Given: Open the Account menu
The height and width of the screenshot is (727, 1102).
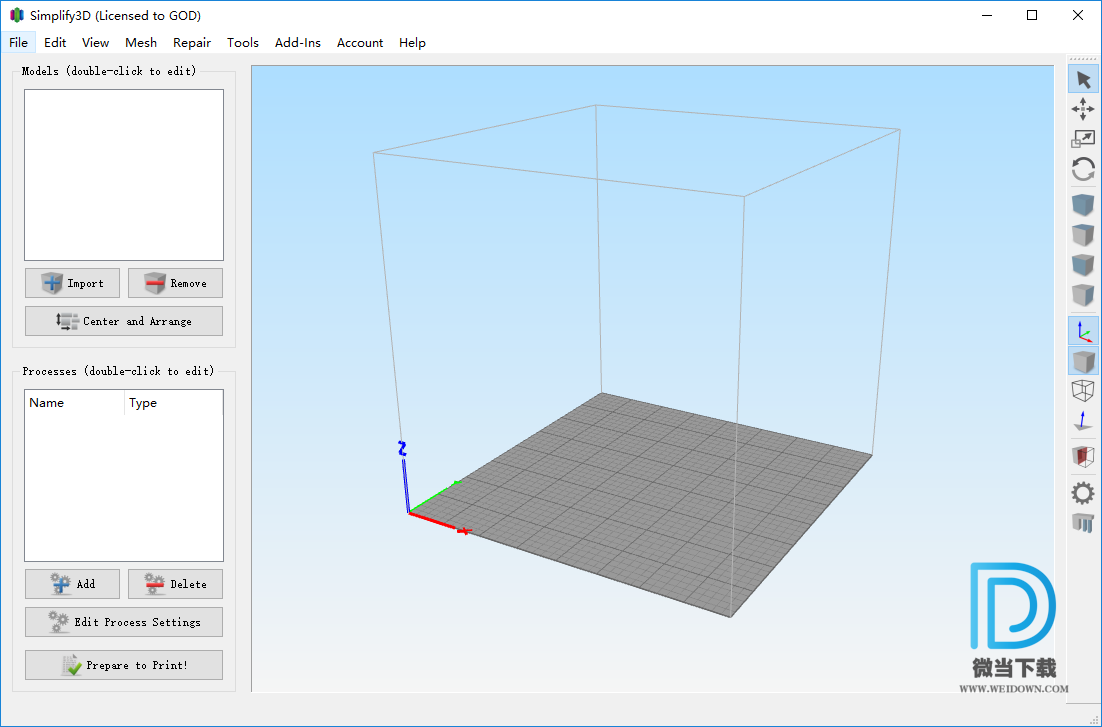Looking at the screenshot, I should pos(360,43).
